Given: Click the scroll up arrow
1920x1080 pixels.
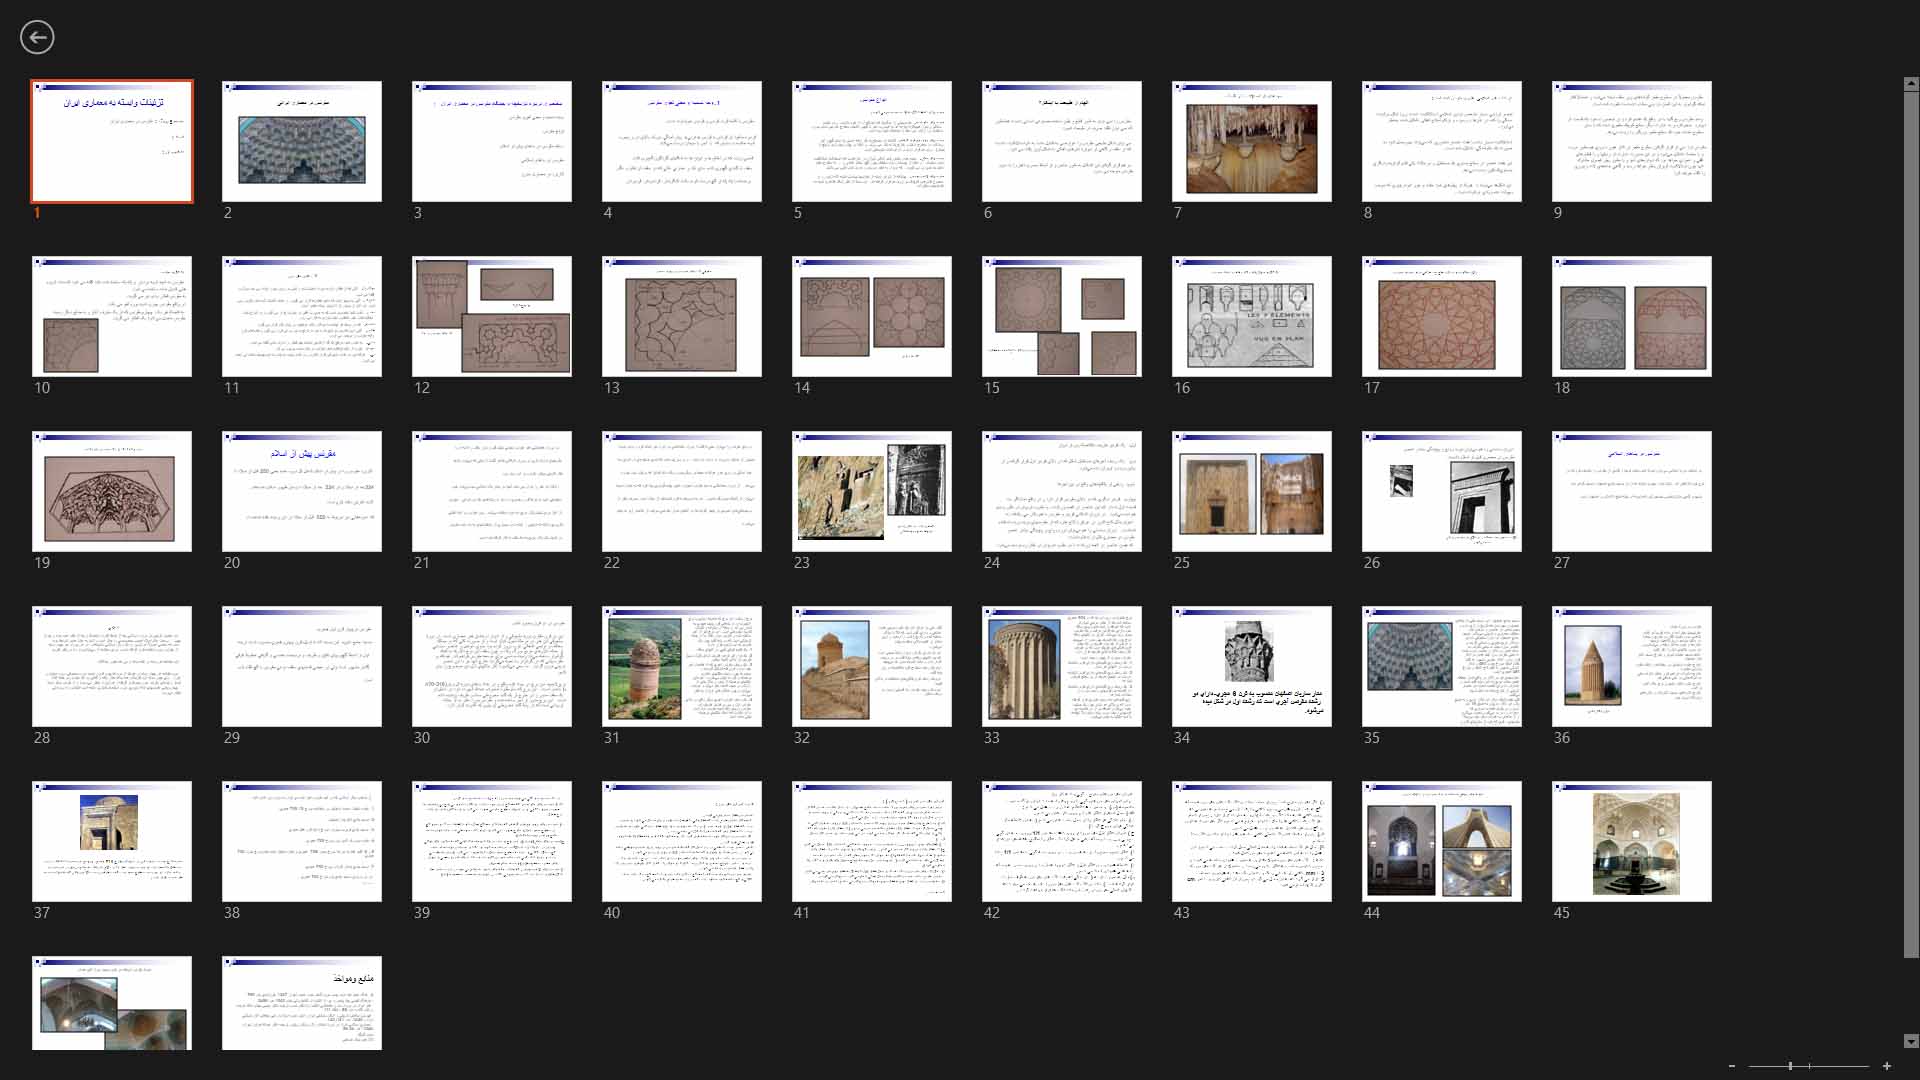Looking at the screenshot, I should click(x=1911, y=85).
